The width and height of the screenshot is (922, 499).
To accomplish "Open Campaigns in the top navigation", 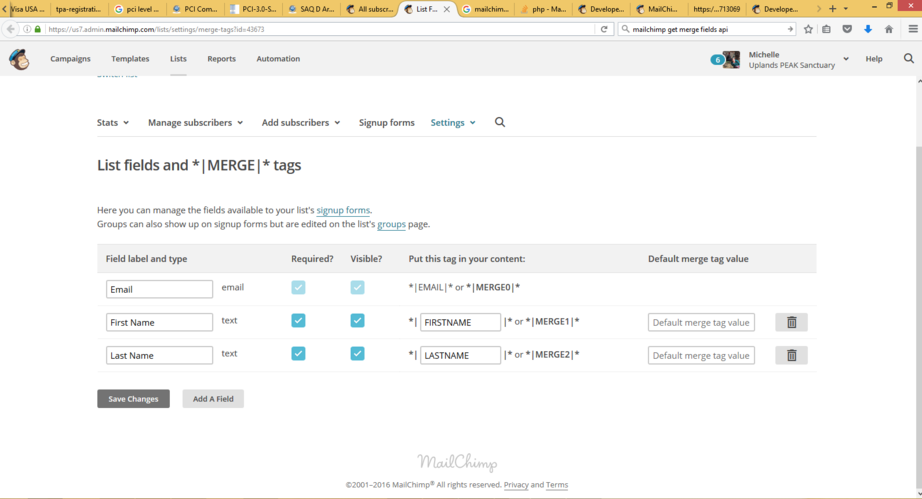I will click(x=71, y=59).
